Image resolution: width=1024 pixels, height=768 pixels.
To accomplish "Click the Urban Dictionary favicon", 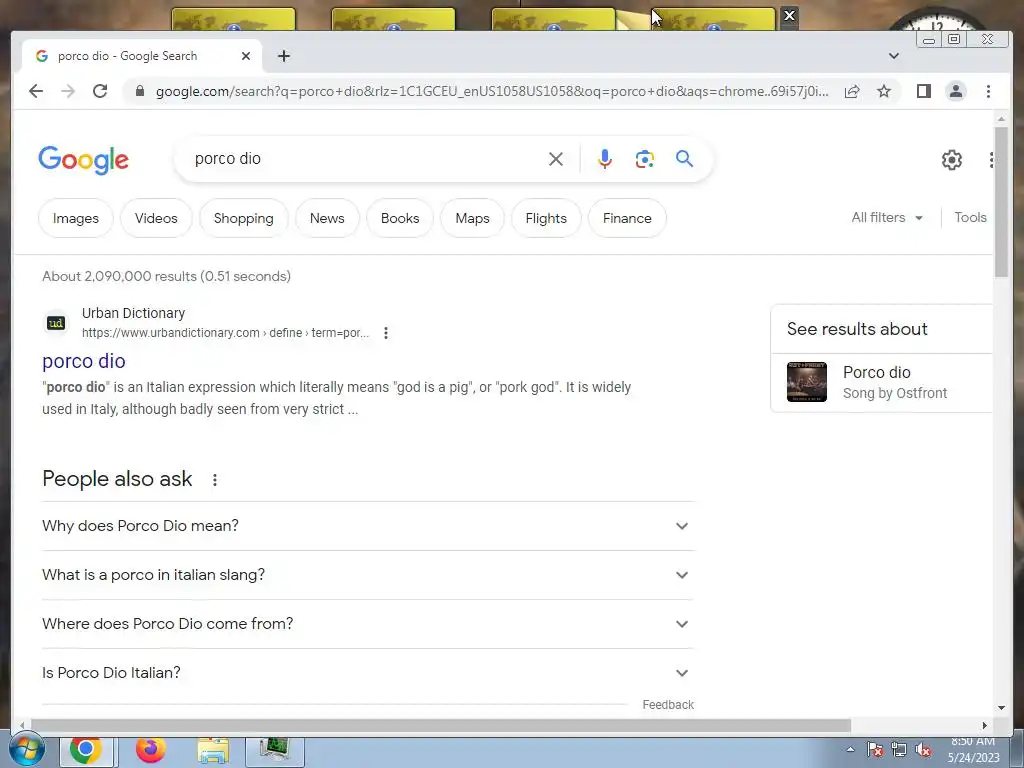I will [56, 323].
